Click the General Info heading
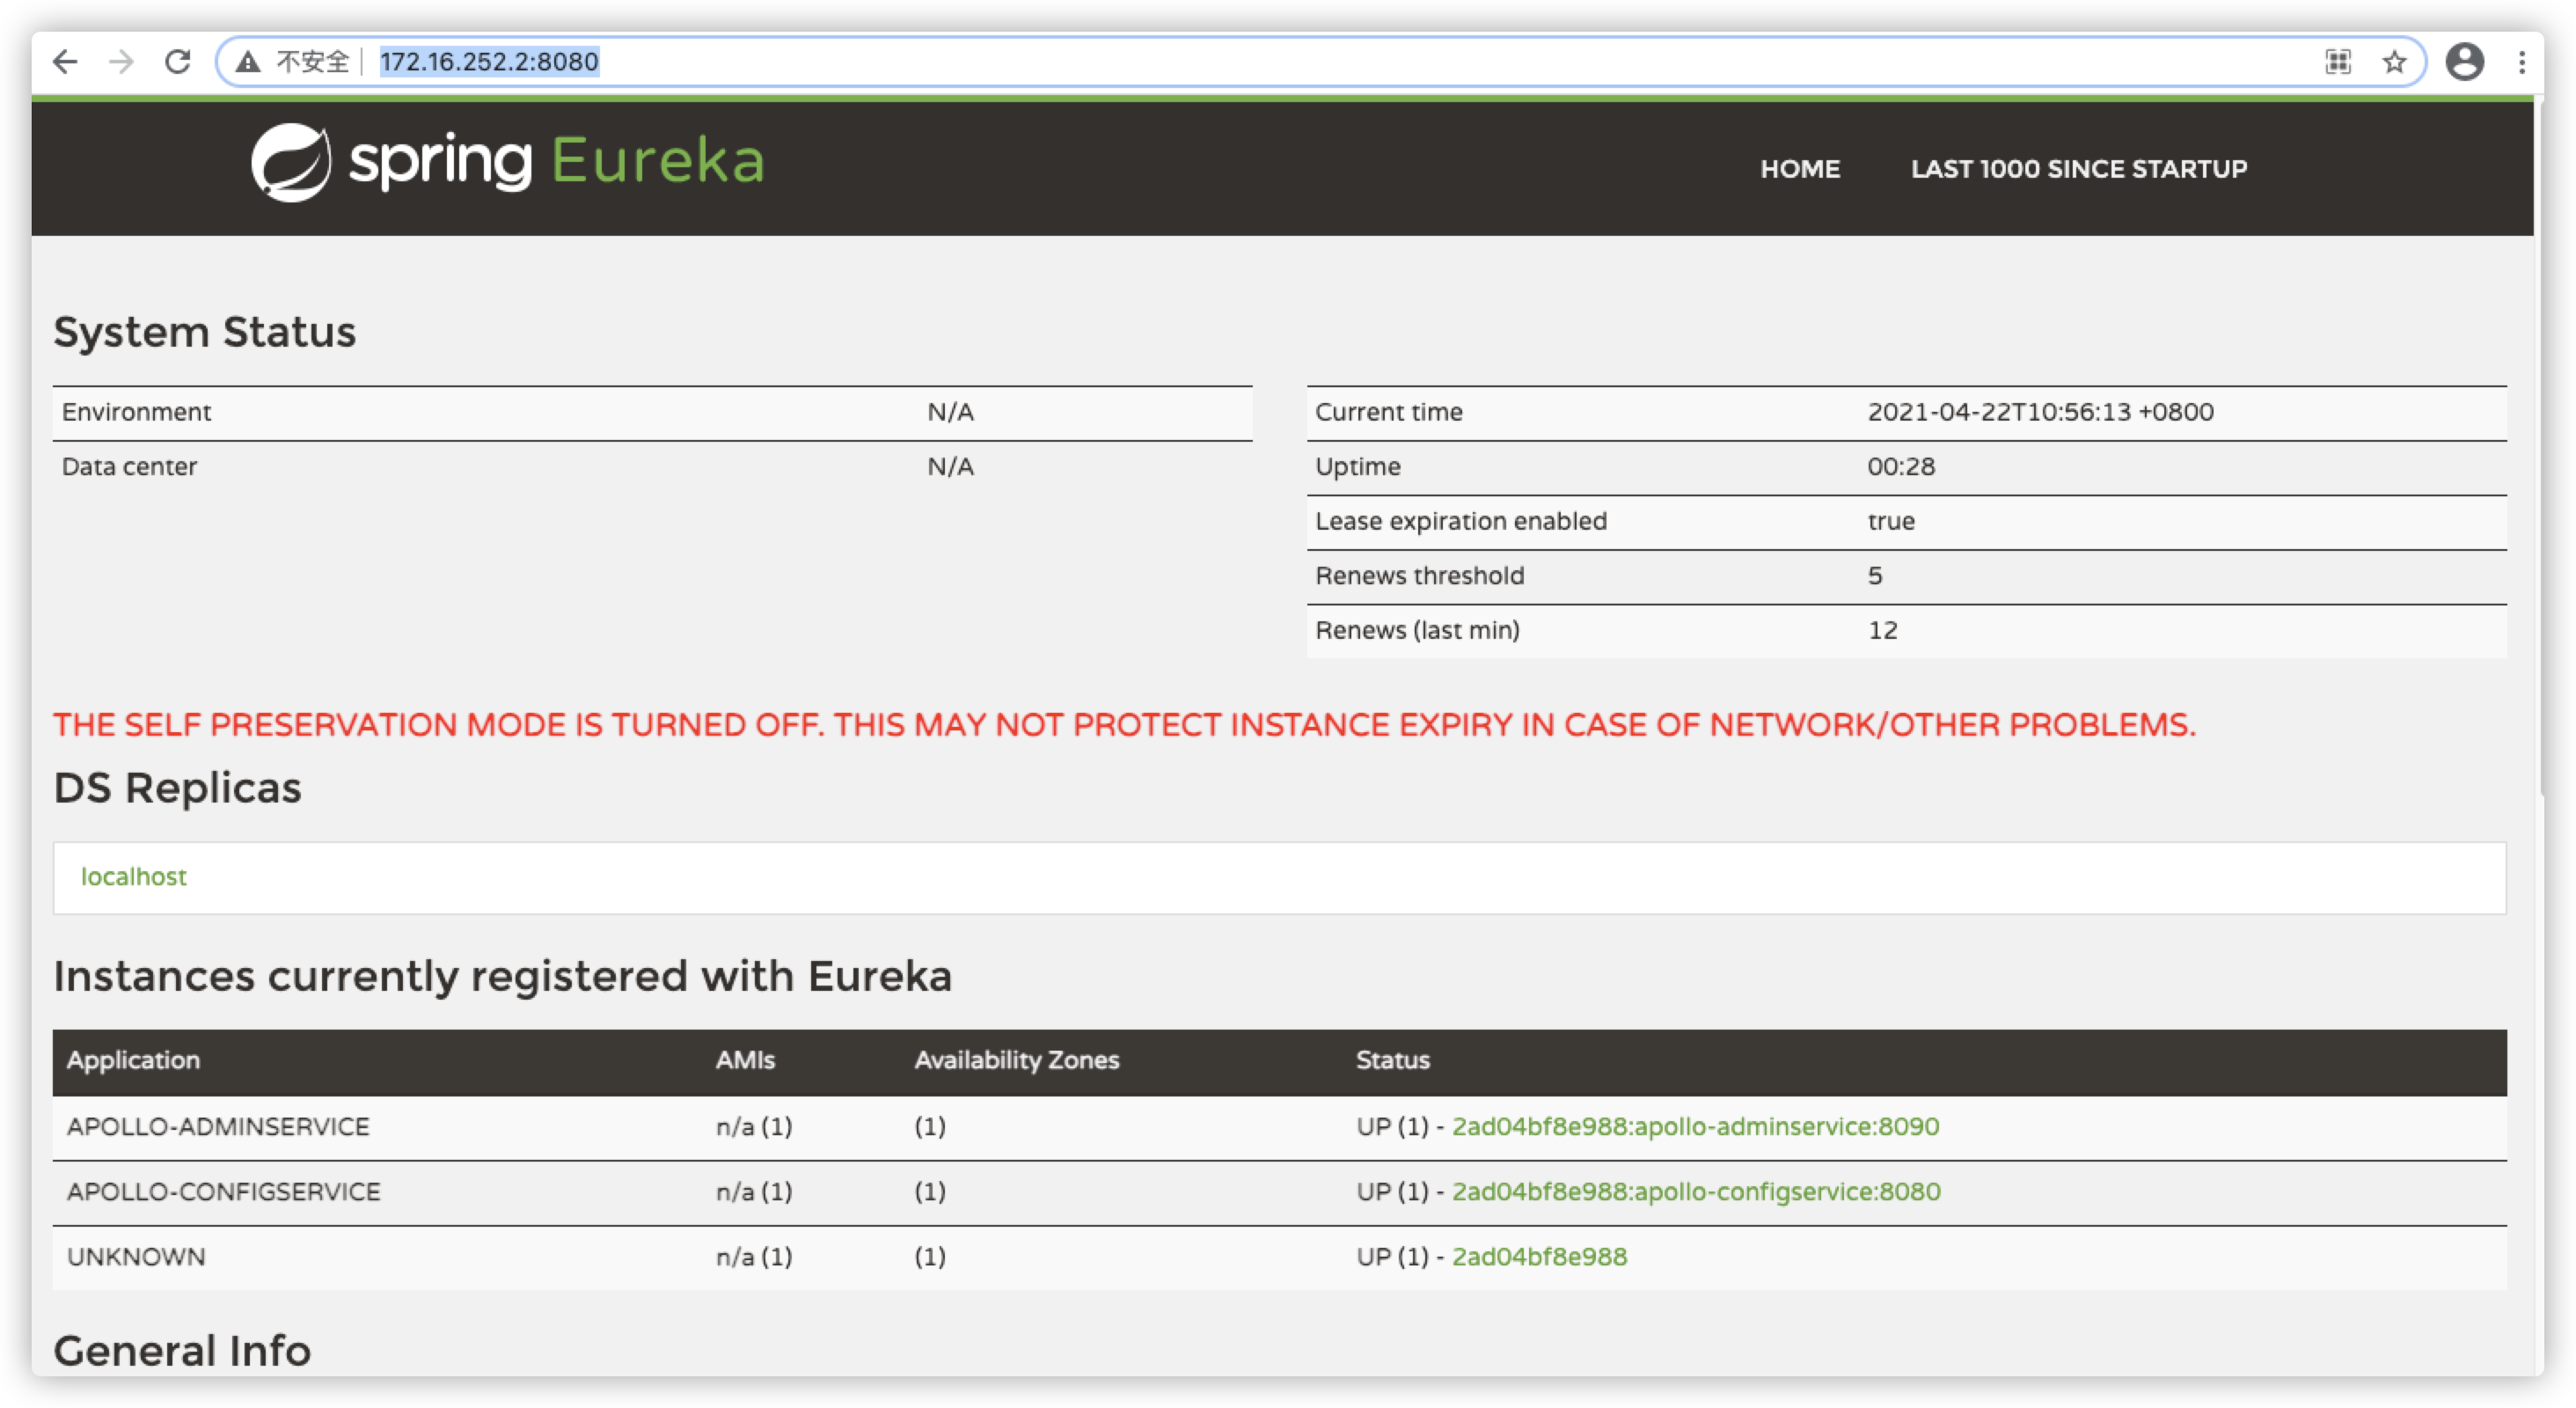 (x=182, y=1351)
